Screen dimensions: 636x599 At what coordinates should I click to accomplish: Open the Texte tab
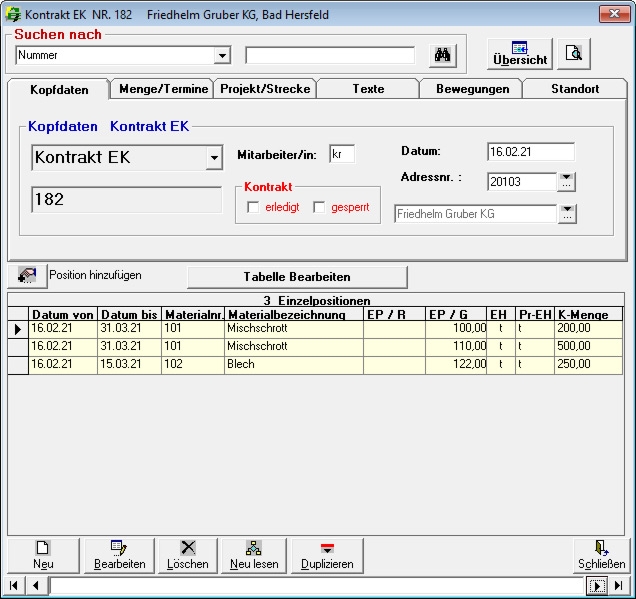coord(368,89)
